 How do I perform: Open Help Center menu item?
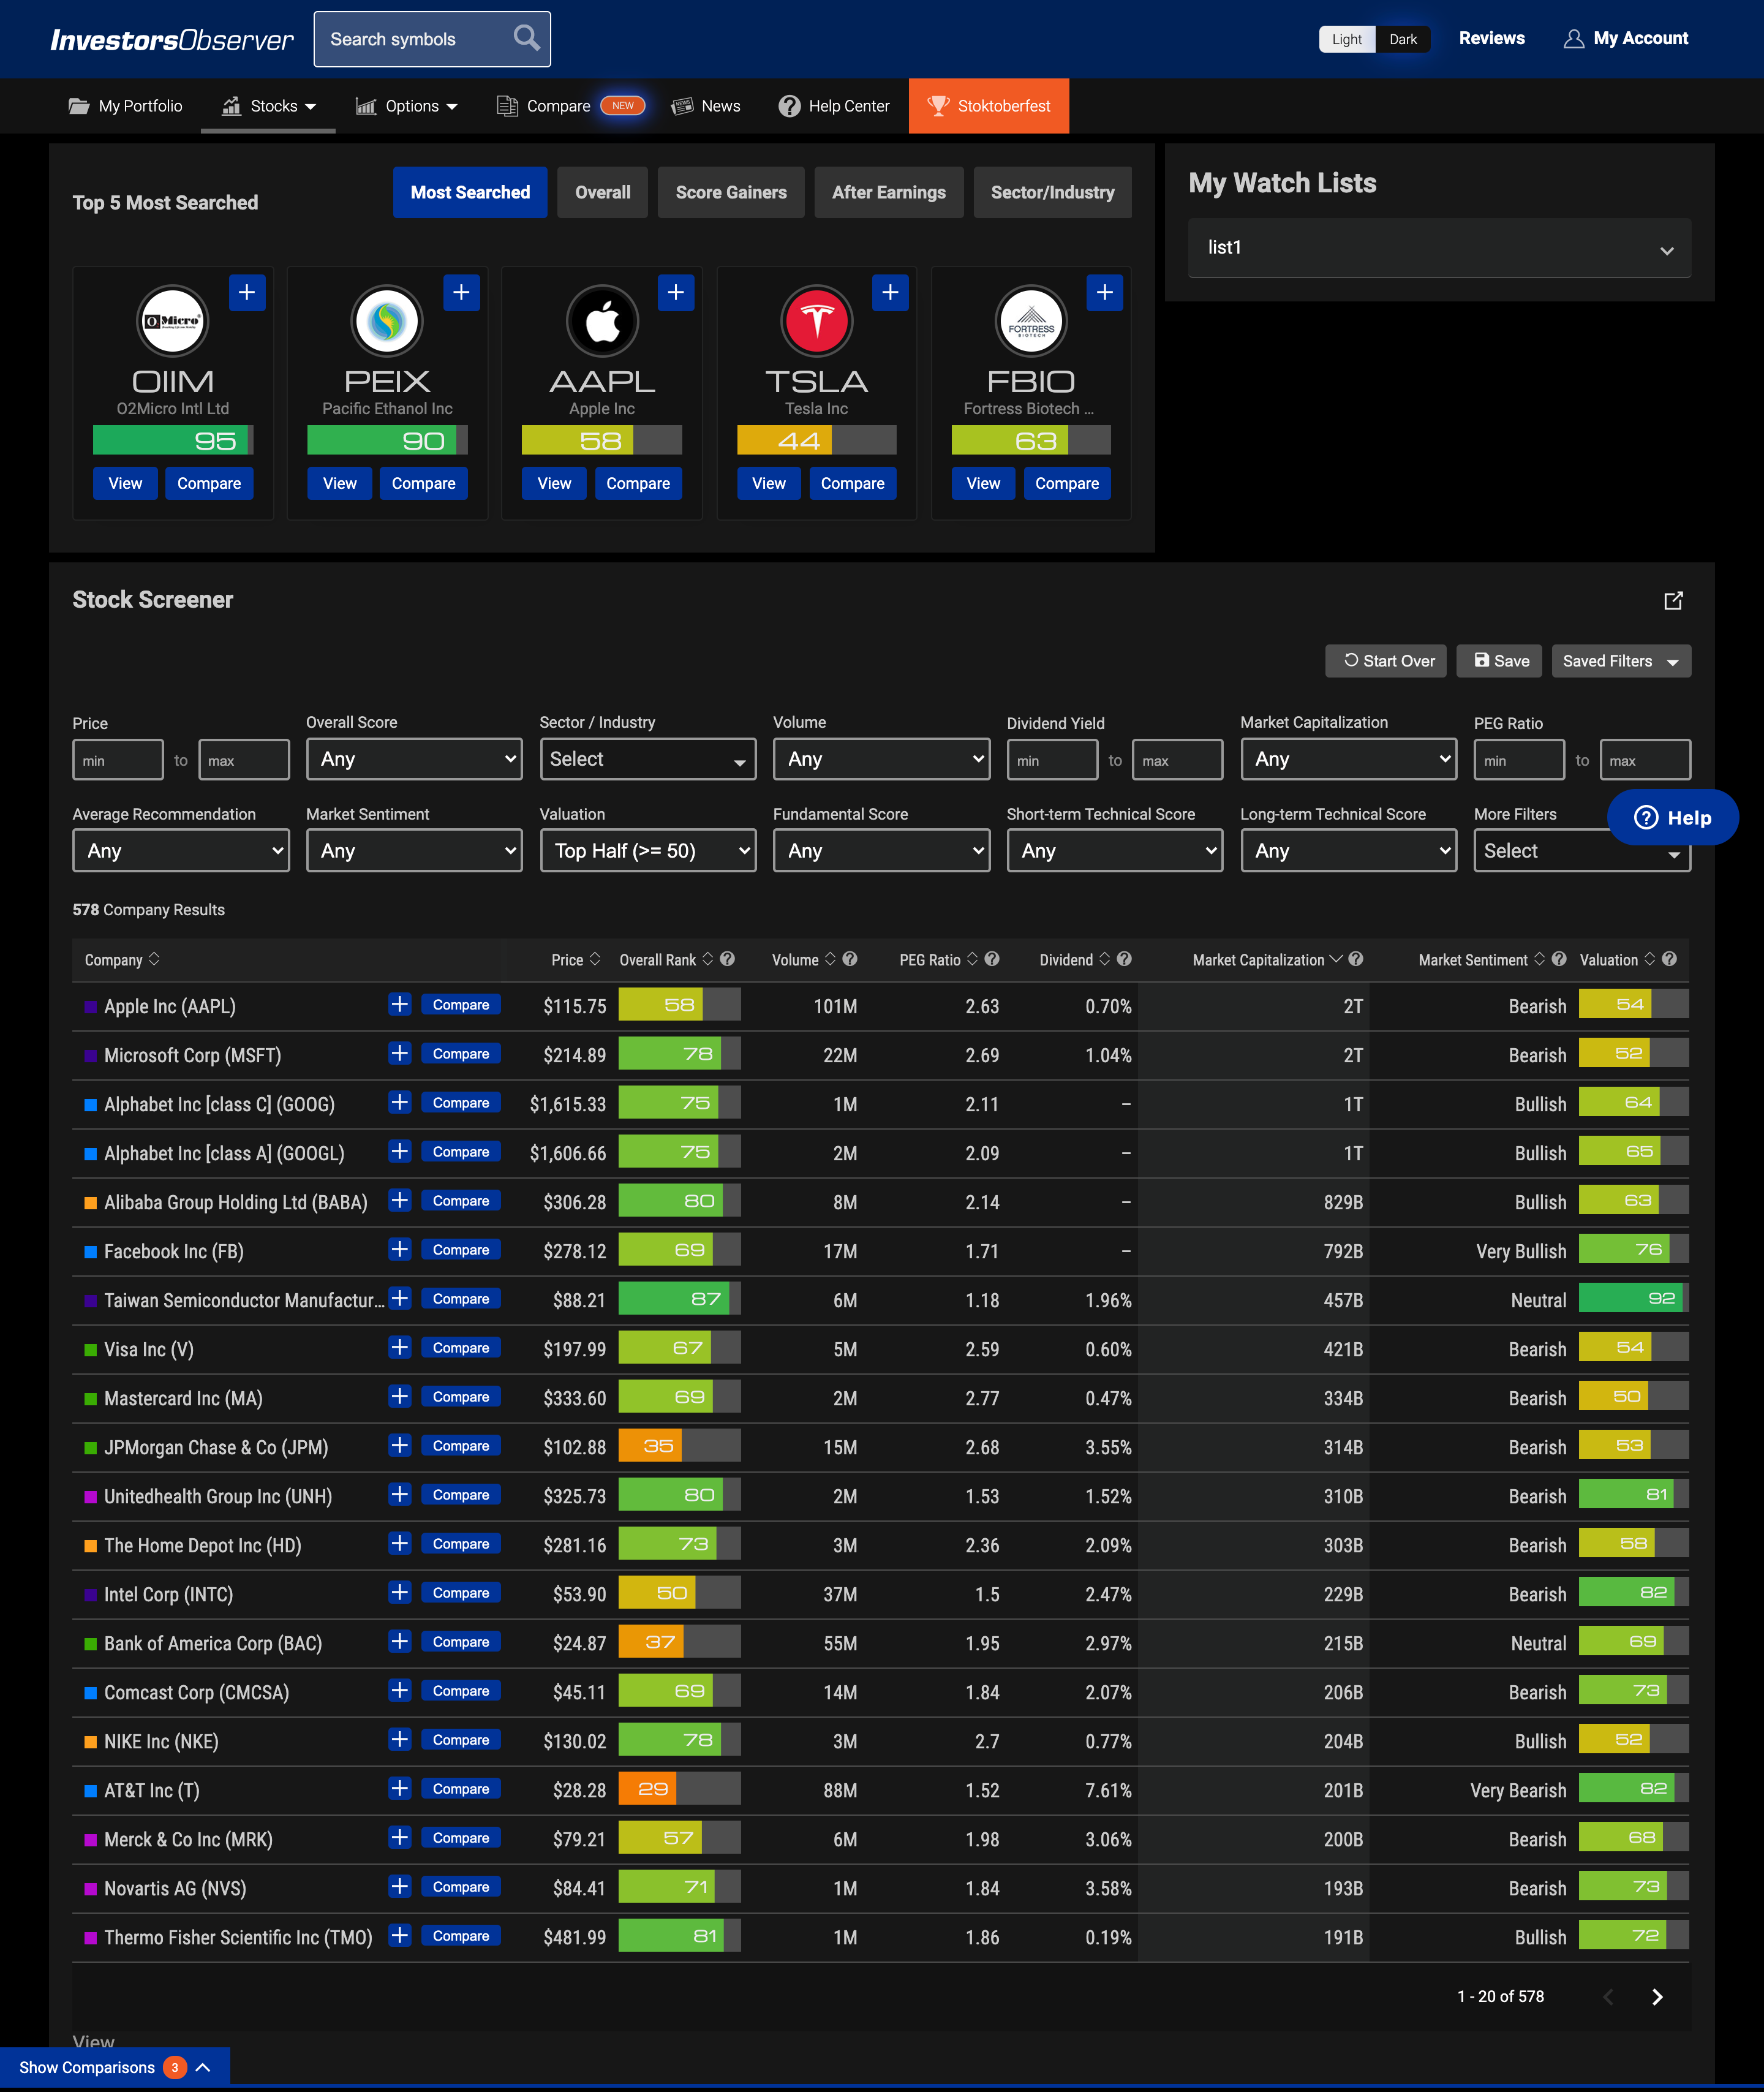(834, 106)
